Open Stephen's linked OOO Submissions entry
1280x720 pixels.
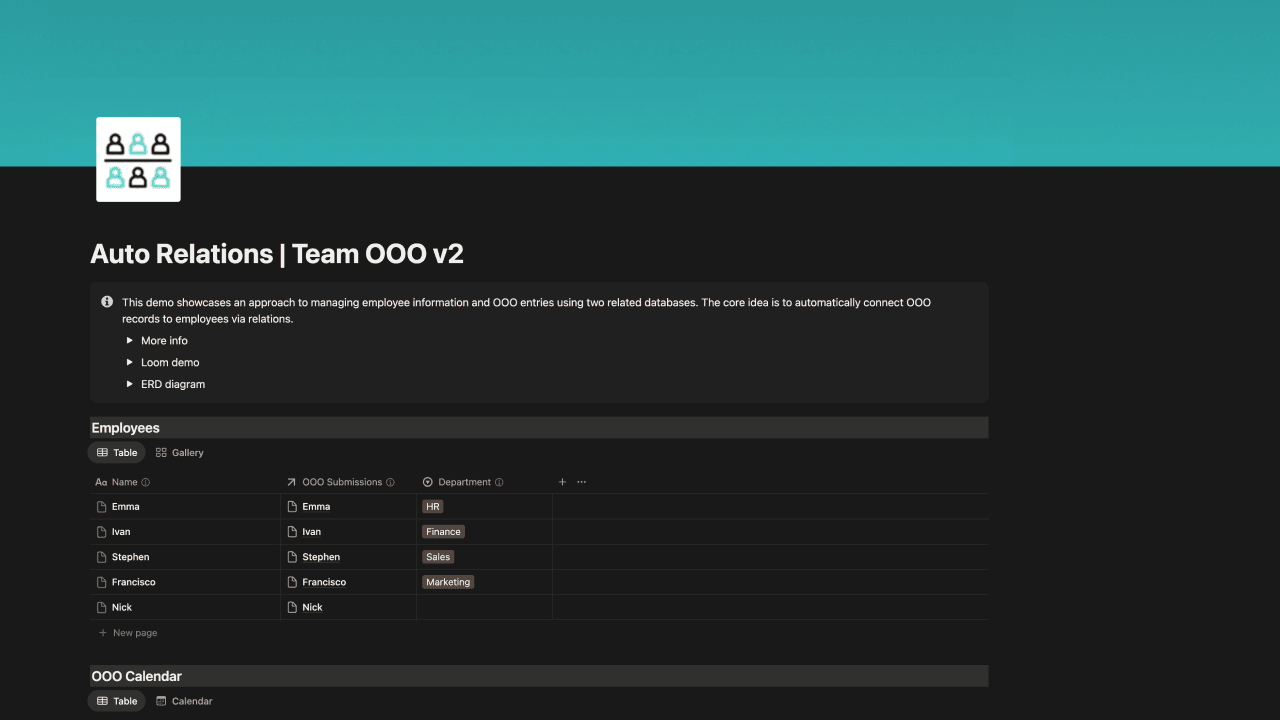321,557
